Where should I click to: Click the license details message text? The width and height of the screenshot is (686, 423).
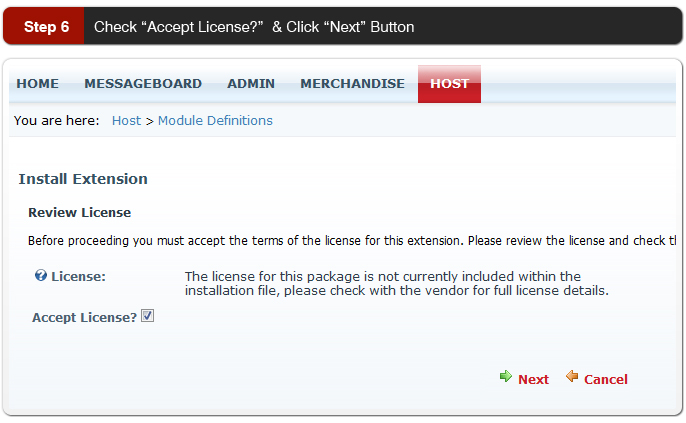point(397,283)
